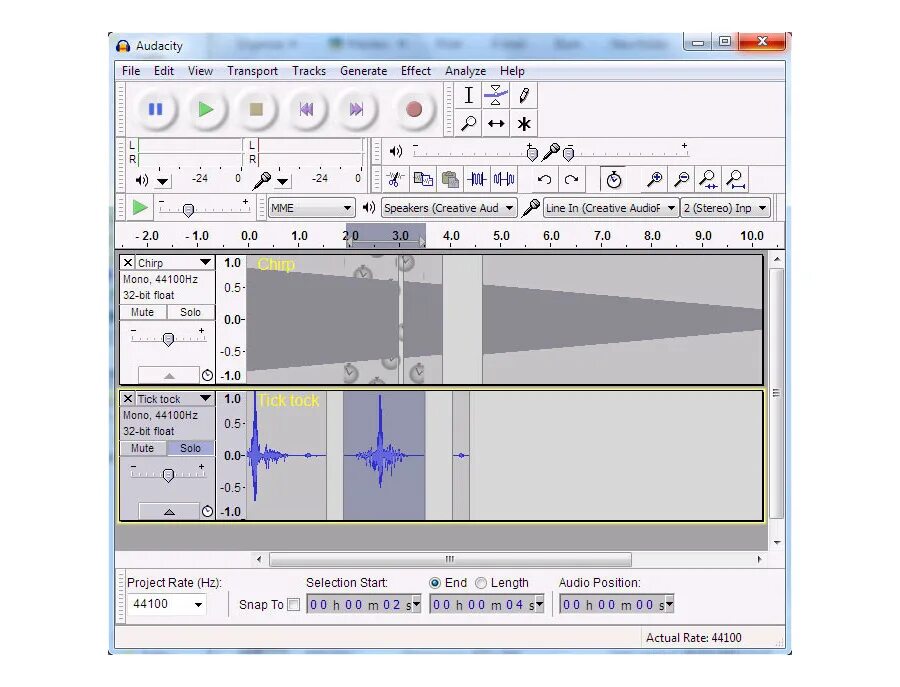This screenshot has width=900, height=687.
Task: Open the output meter speaker dropdown
Action: [x=163, y=182]
